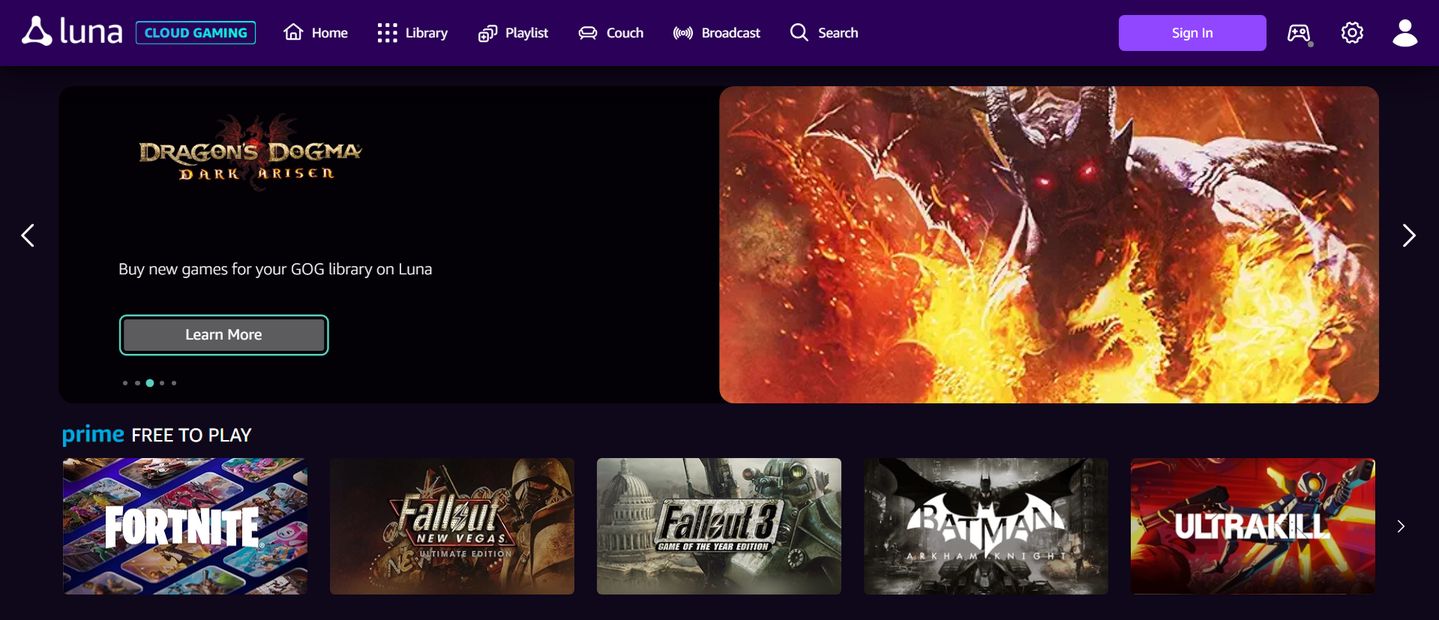1439x620 pixels.
Task: Open the Library tab
Action: click(412, 33)
